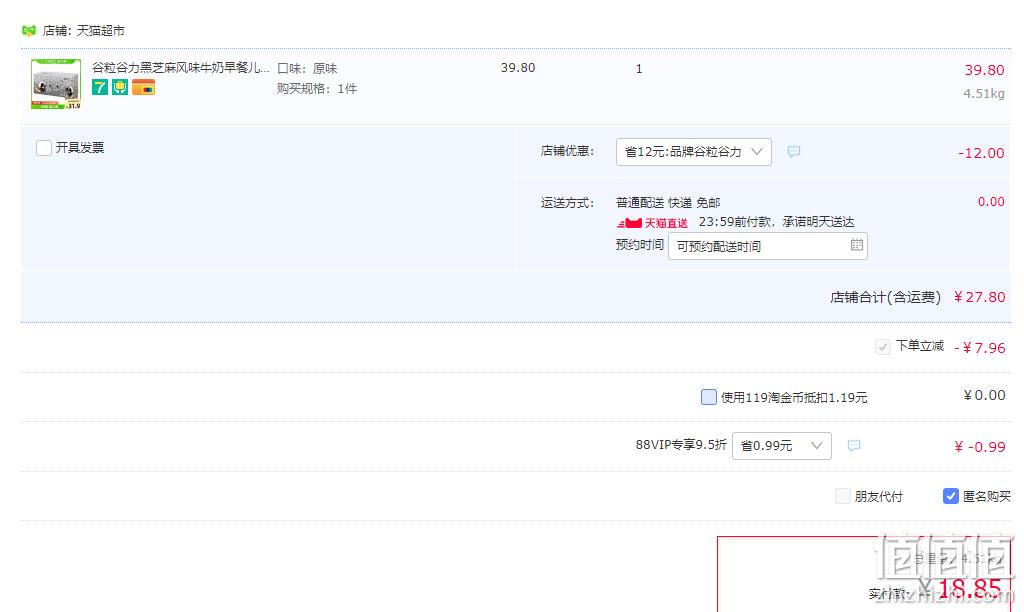Click the green shield guarantee badge
This screenshot has width=1024, height=612.
[120, 87]
